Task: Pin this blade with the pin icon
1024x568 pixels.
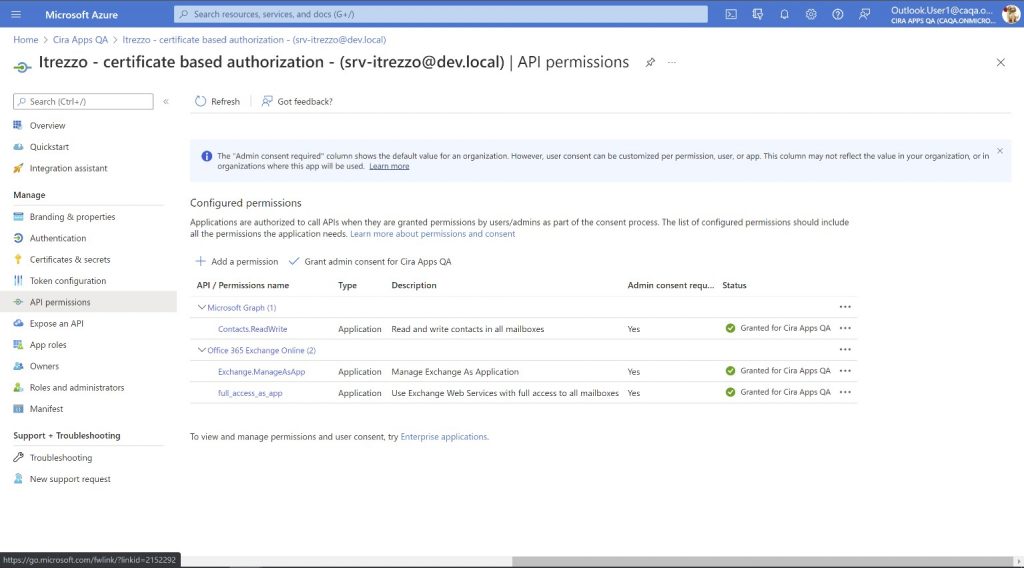Action: pyautogui.click(x=650, y=63)
